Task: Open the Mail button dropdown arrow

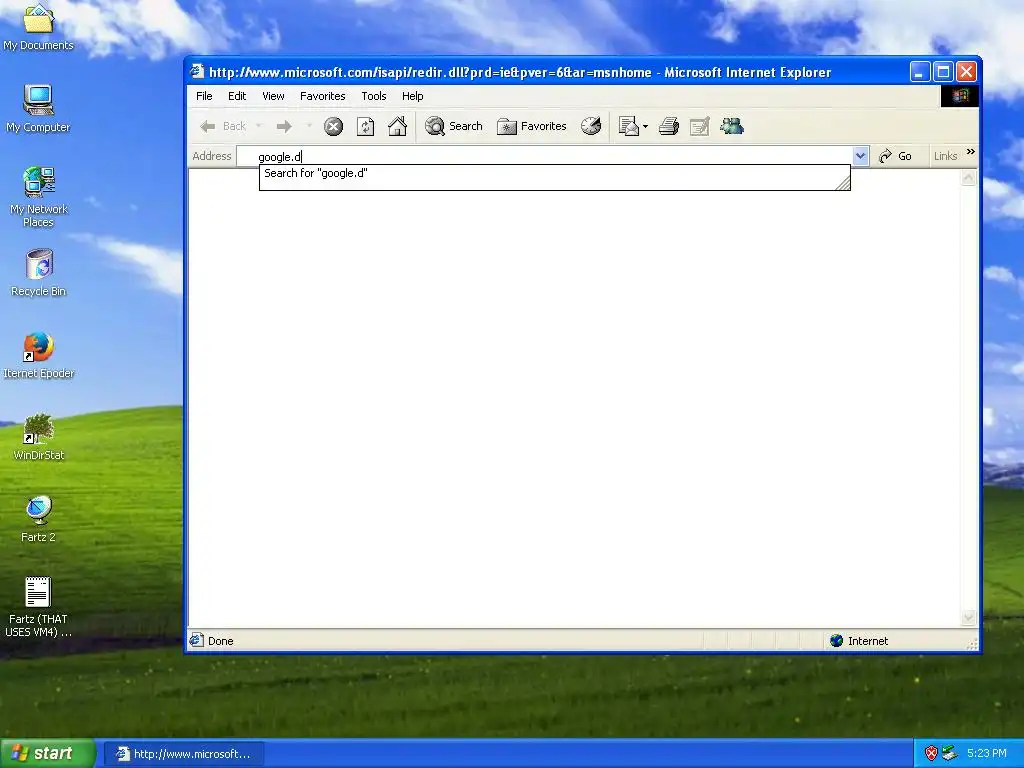Action: (x=645, y=126)
